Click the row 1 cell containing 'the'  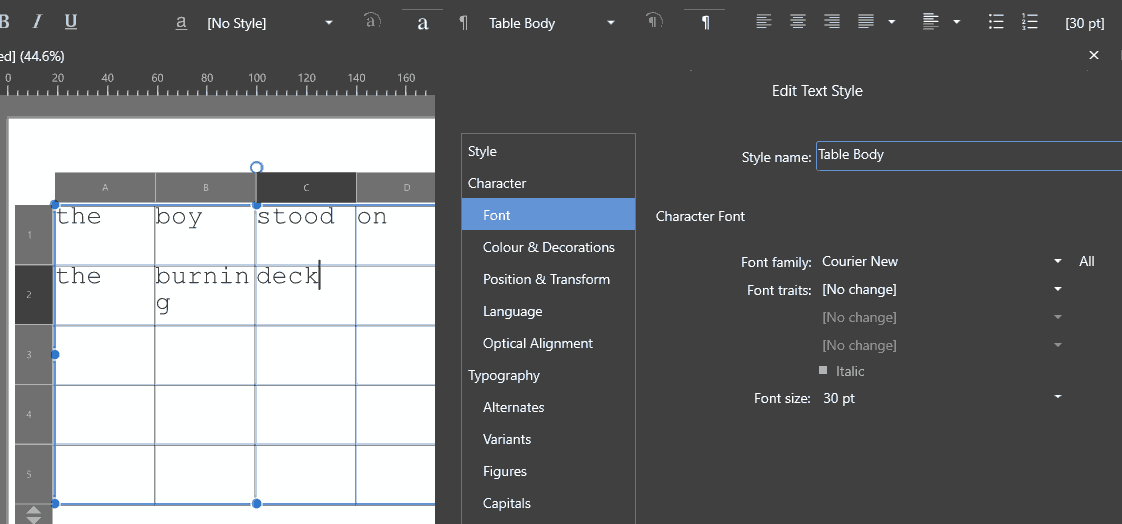(x=105, y=235)
